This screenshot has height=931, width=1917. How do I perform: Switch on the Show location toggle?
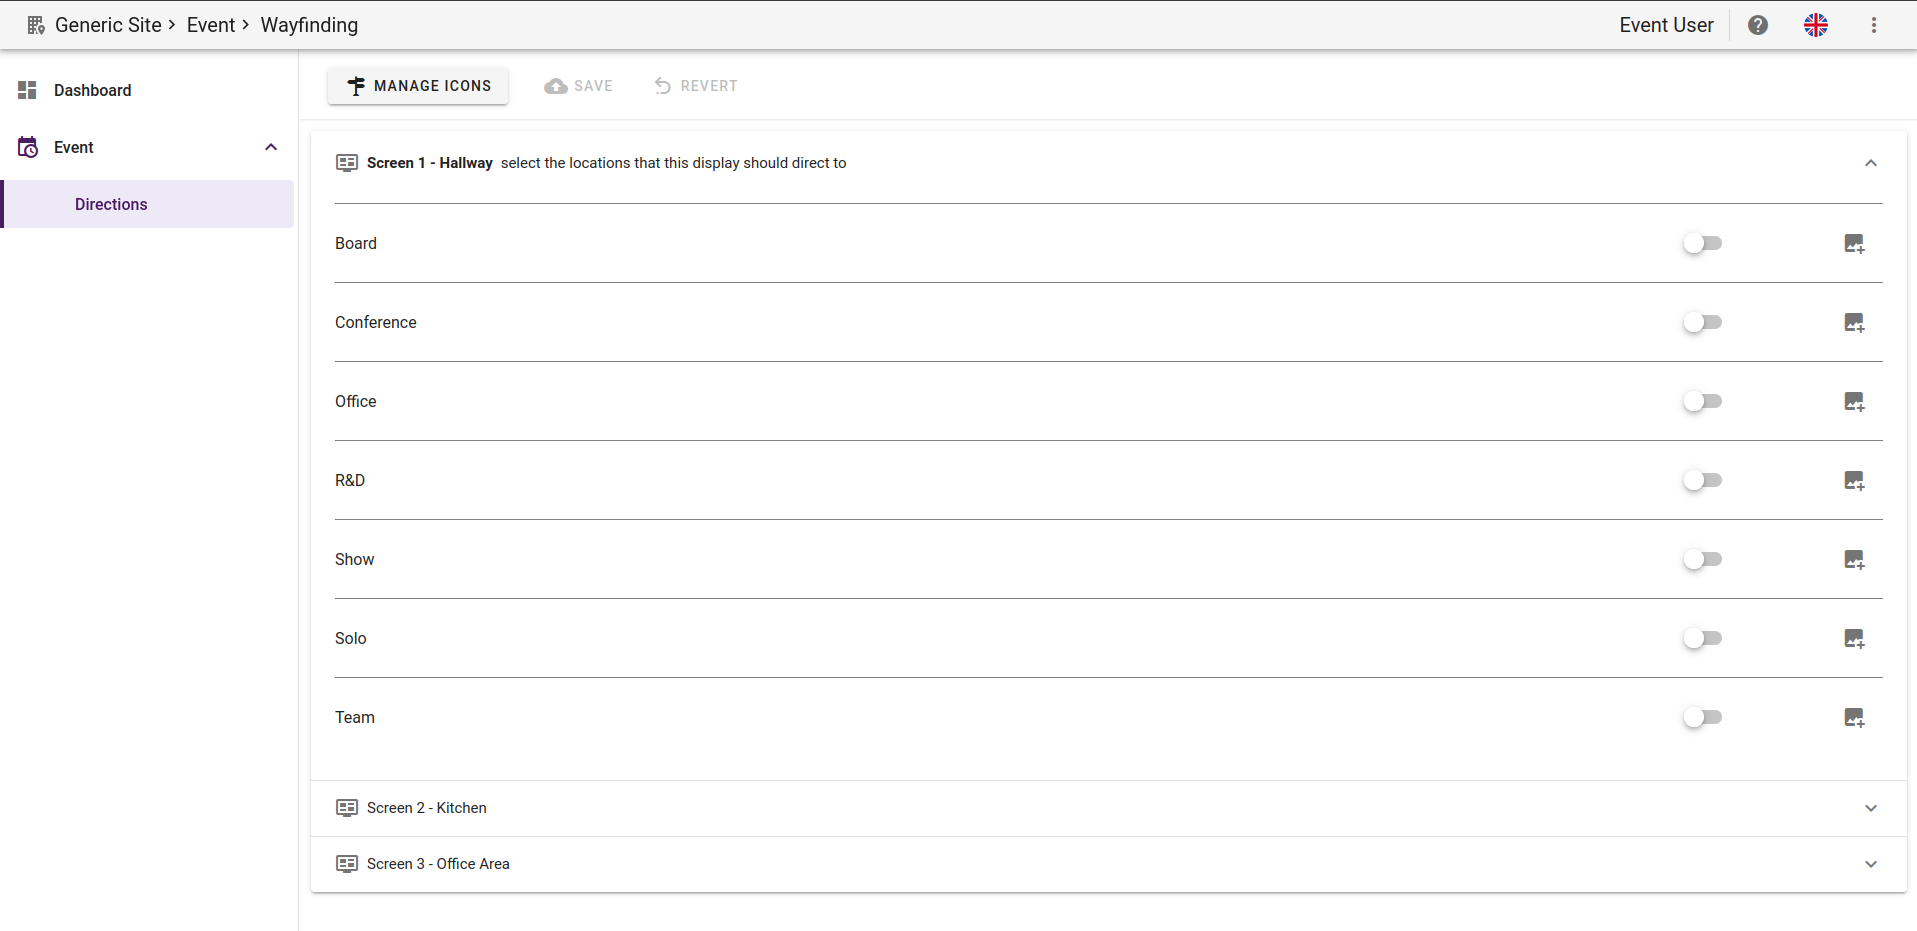pos(1702,559)
